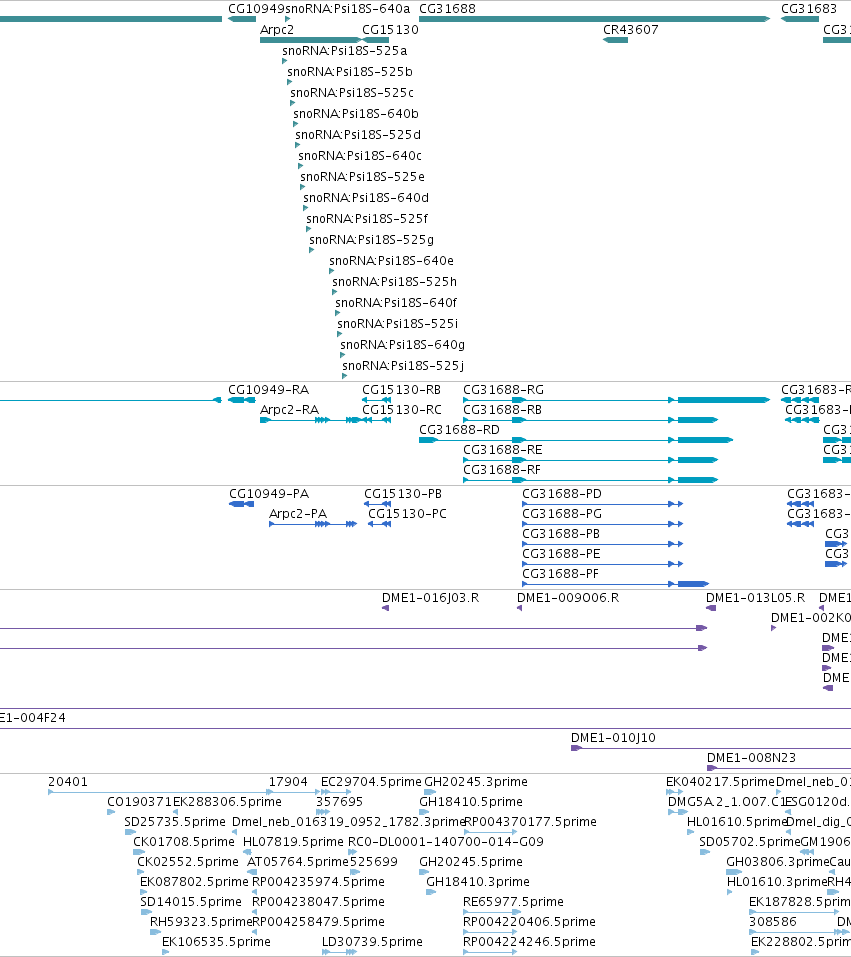Select the CG31688 gene bar

coord(594,19)
